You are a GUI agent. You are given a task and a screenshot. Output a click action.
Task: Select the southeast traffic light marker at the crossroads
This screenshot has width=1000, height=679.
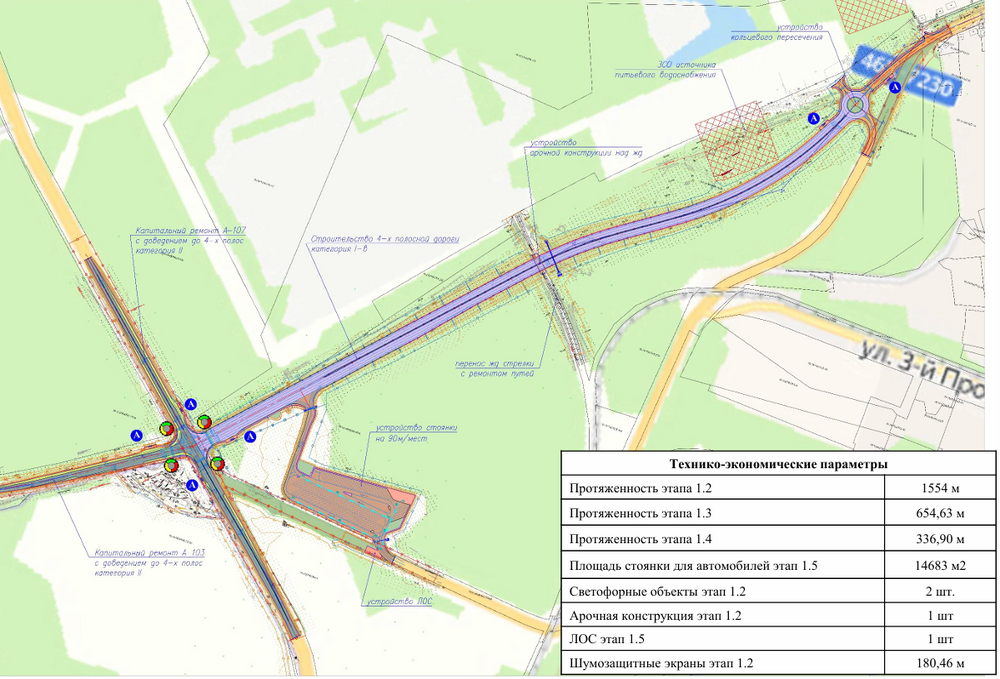tap(217, 464)
